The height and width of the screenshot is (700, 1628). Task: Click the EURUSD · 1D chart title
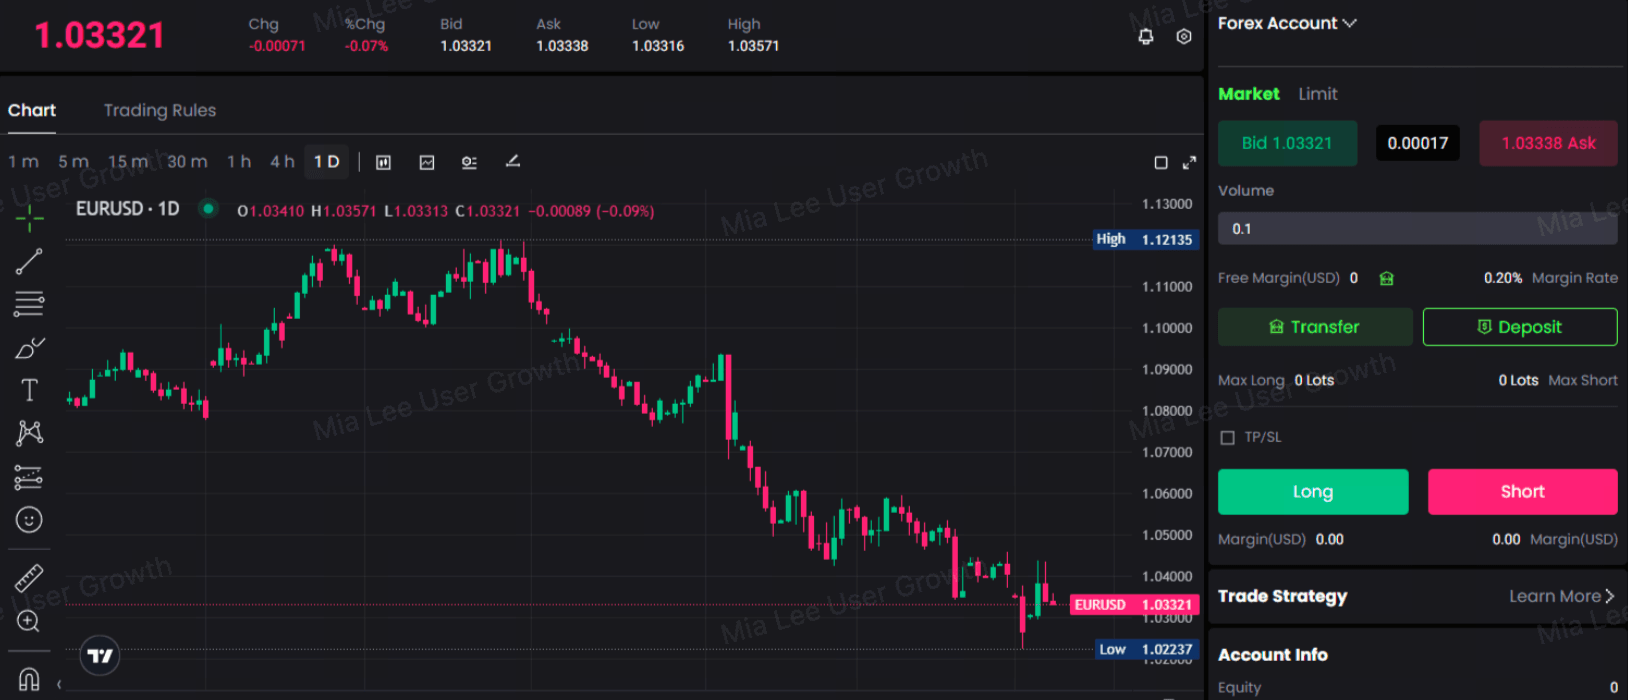tap(128, 209)
